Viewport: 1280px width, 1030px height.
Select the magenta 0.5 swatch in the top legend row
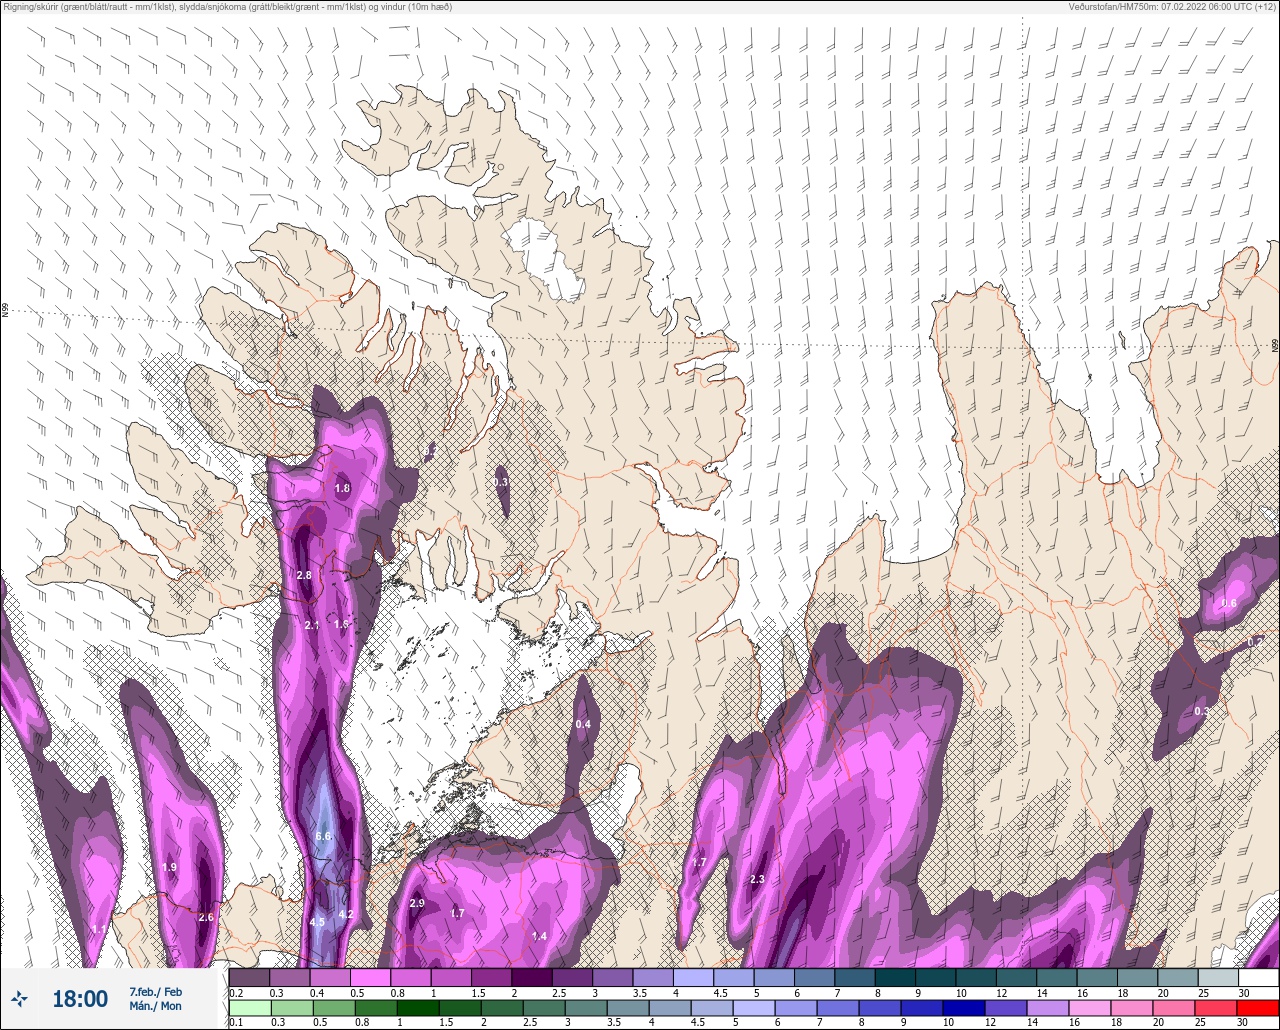[x=371, y=977]
